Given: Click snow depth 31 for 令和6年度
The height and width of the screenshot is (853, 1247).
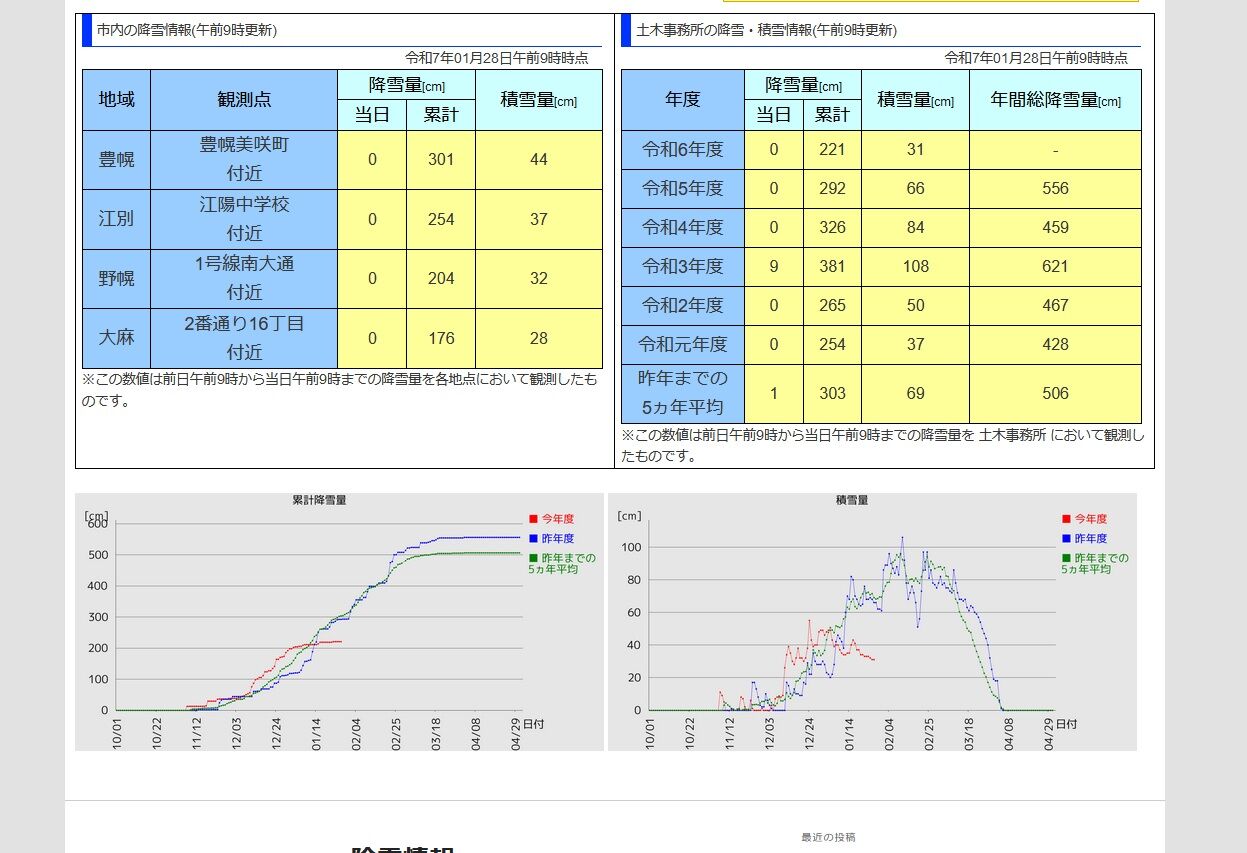Looking at the screenshot, I should click(x=915, y=150).
